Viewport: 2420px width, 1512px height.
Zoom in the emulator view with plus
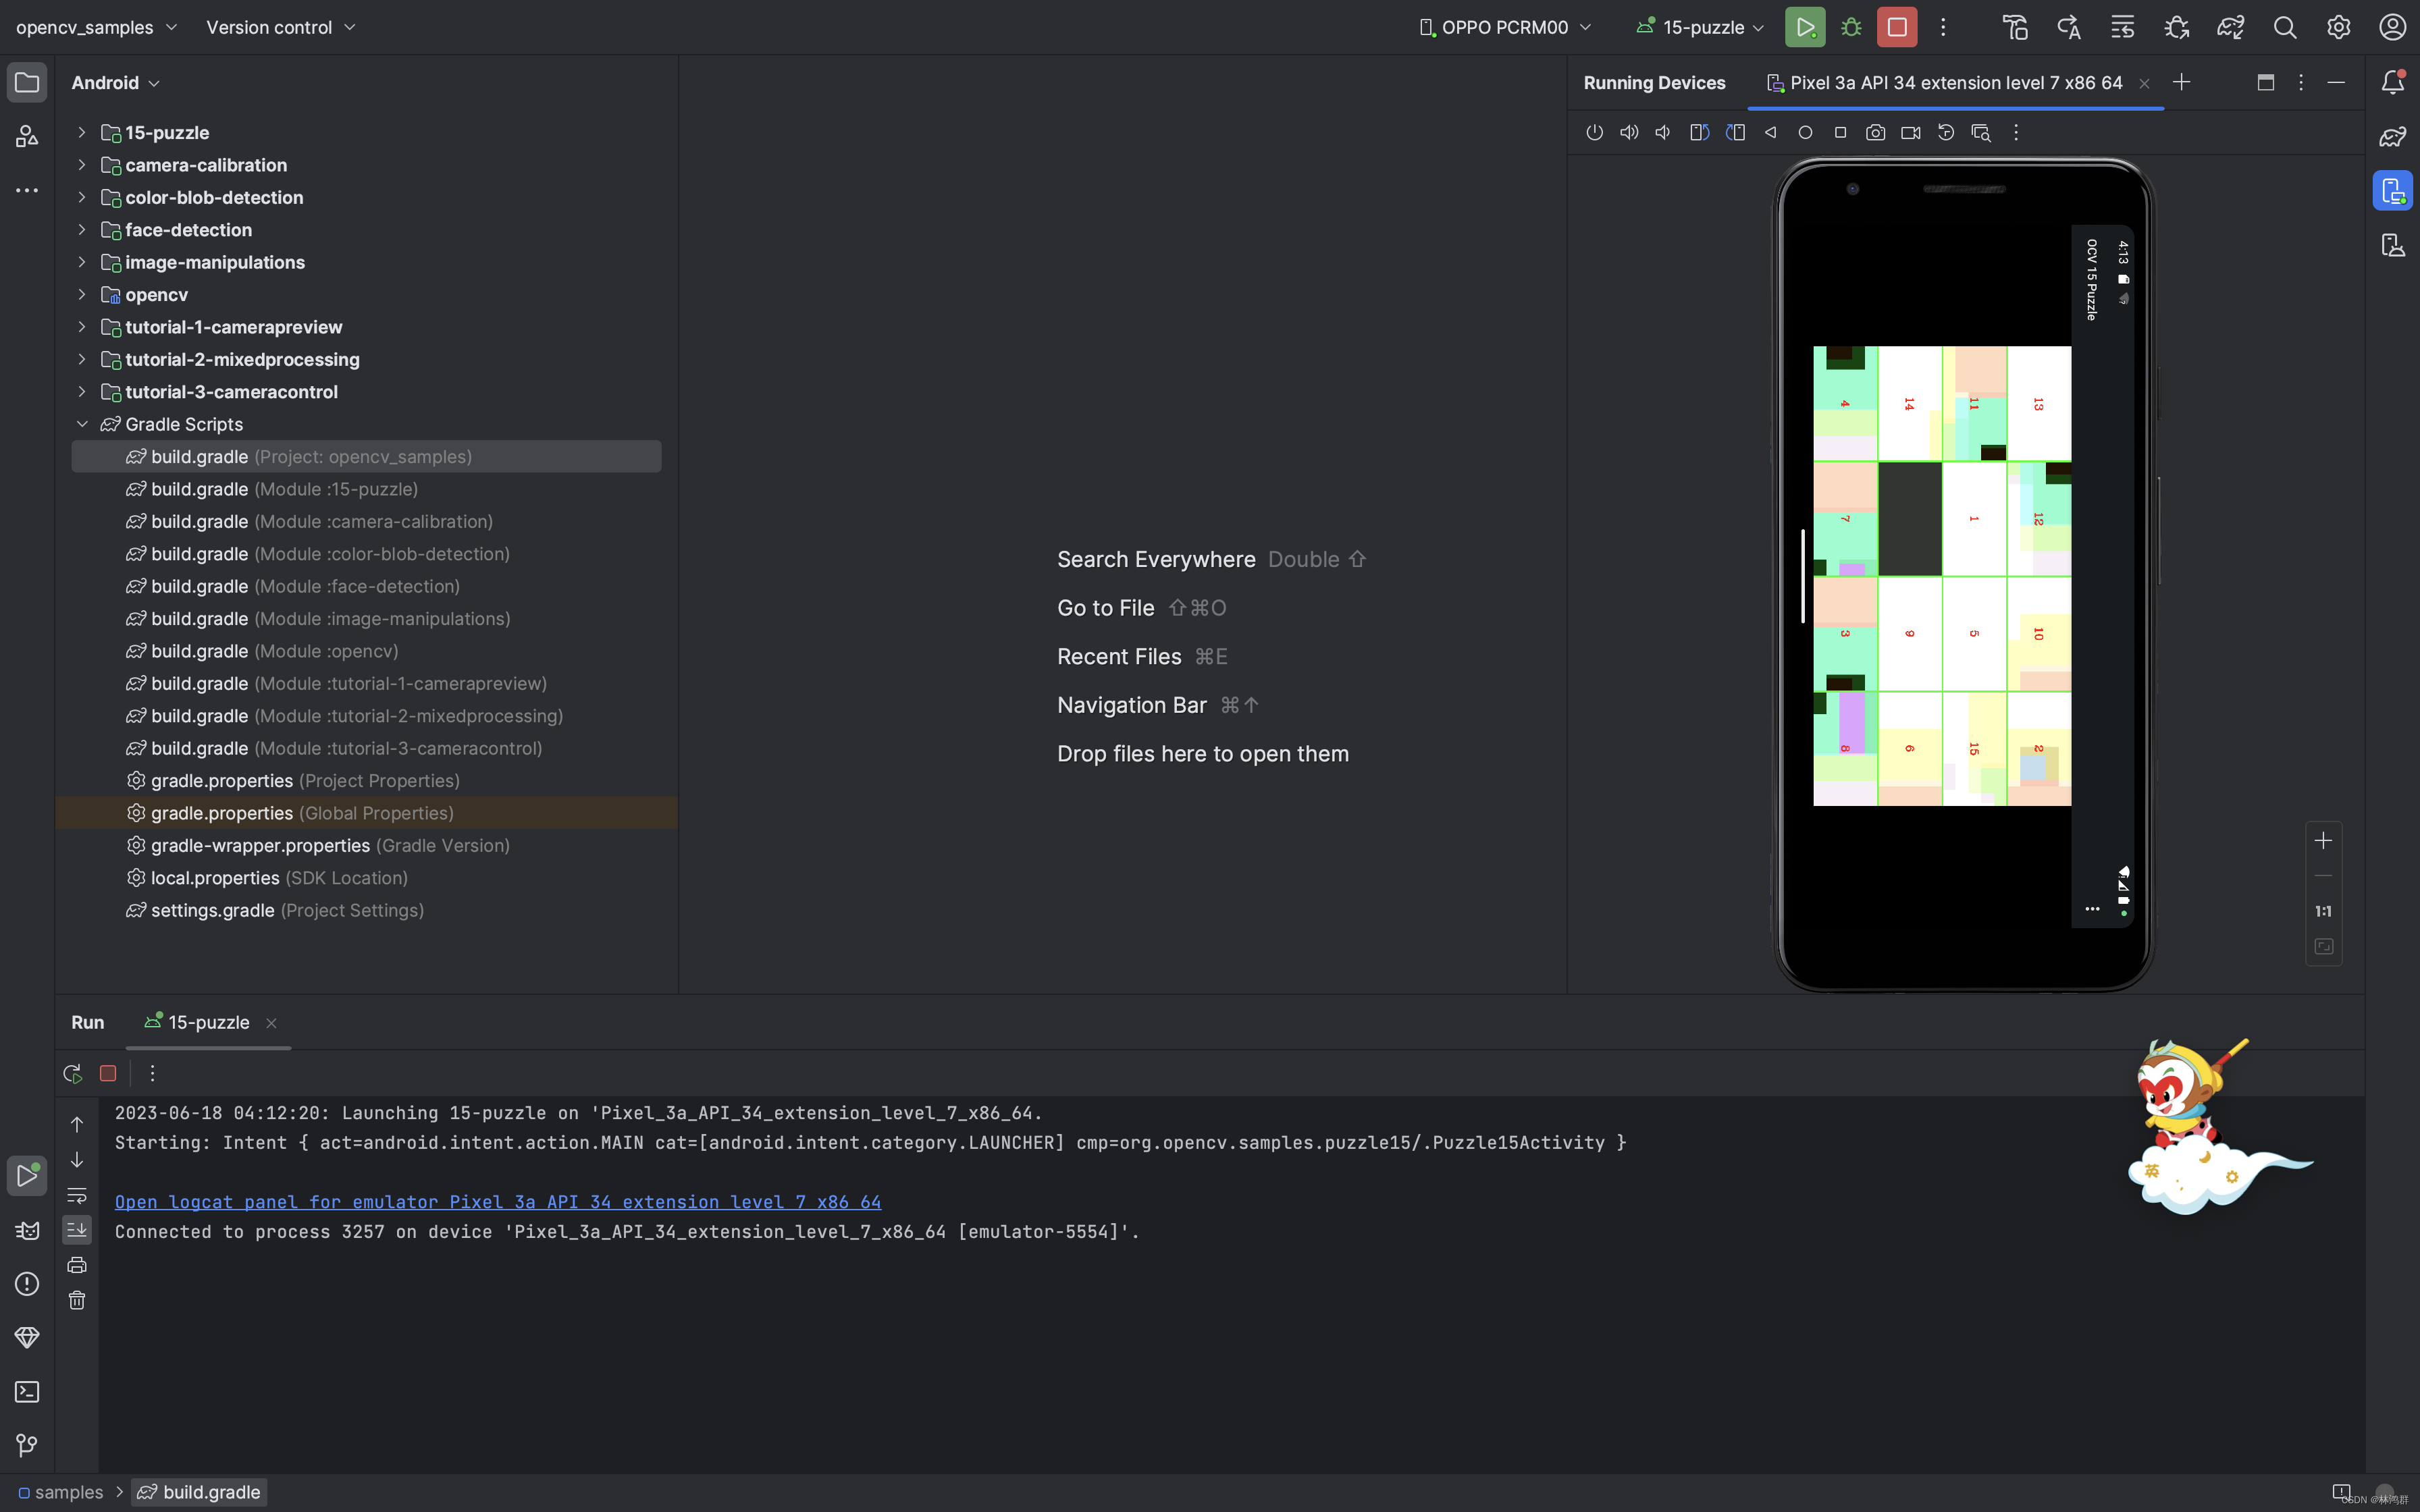pos(2323,841)
